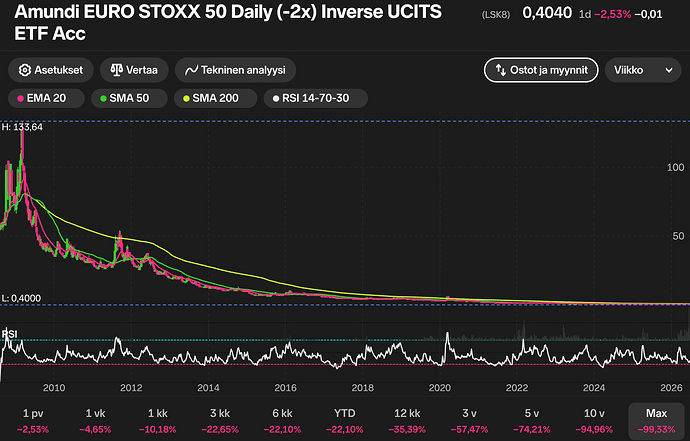Click the yellow SMA 200 dot

(186, 99)
